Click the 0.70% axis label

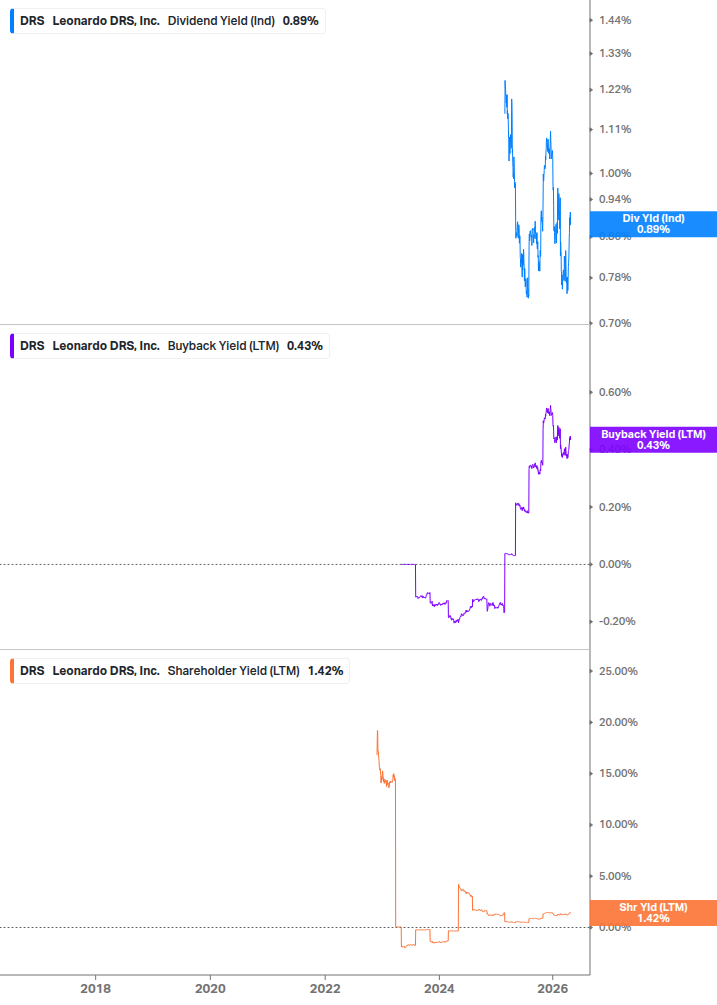615,323
